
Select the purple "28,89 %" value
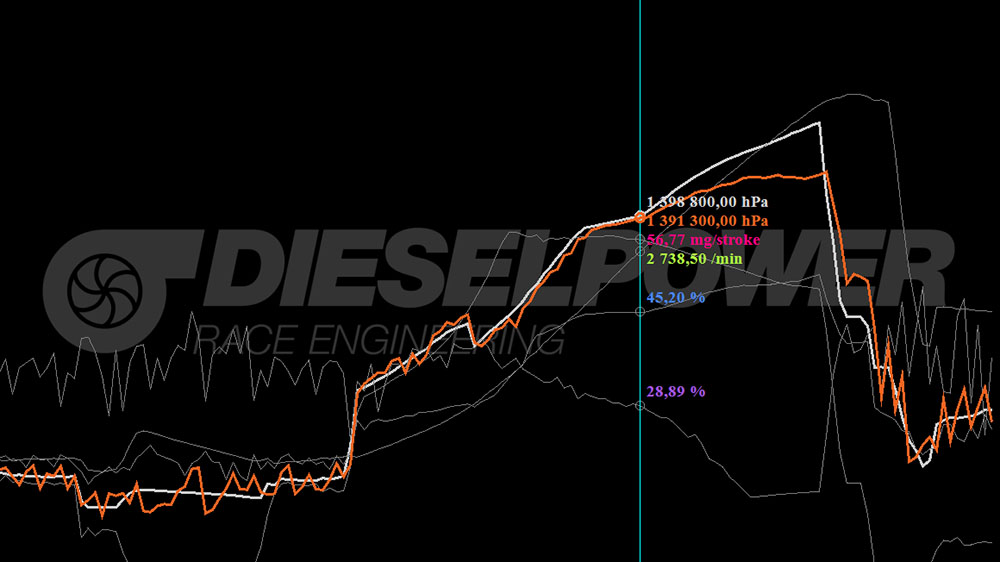click(676, 391)
